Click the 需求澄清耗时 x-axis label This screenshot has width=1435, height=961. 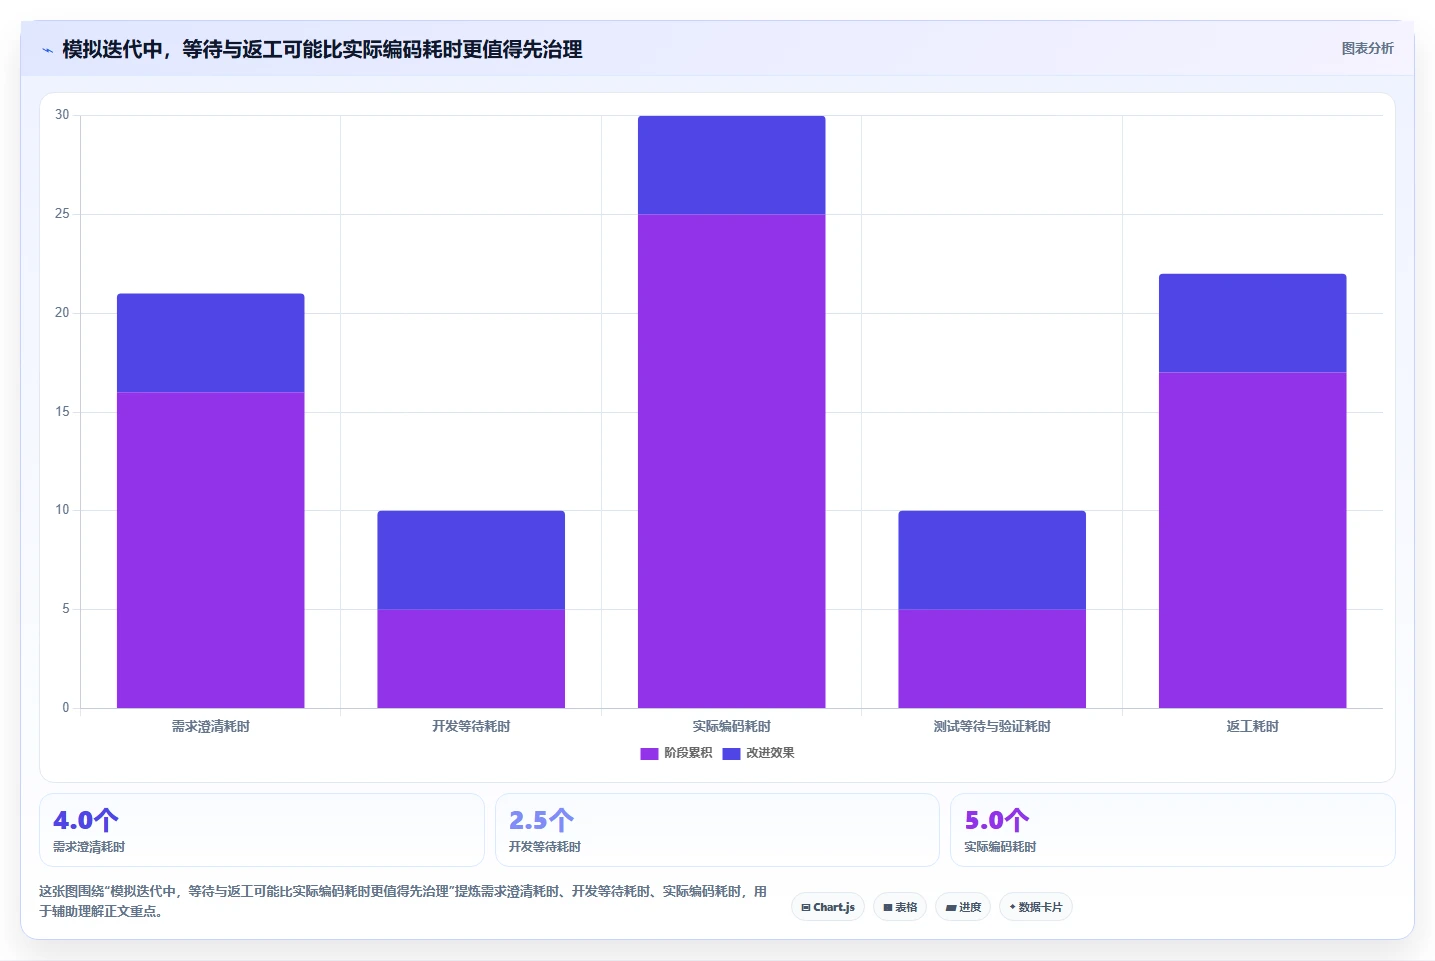click(x=211, y=726)
